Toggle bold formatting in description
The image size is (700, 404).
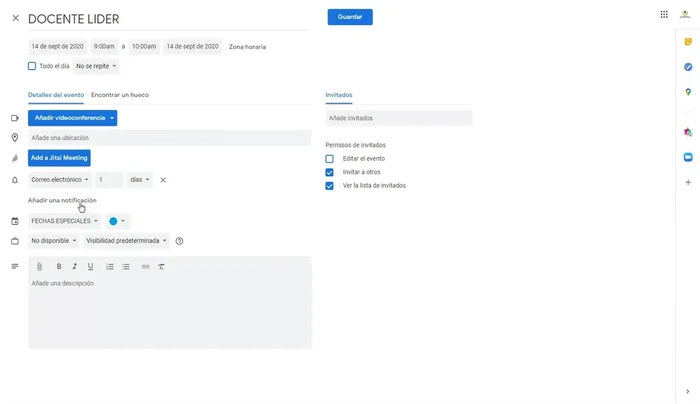[x=58, y=267]
